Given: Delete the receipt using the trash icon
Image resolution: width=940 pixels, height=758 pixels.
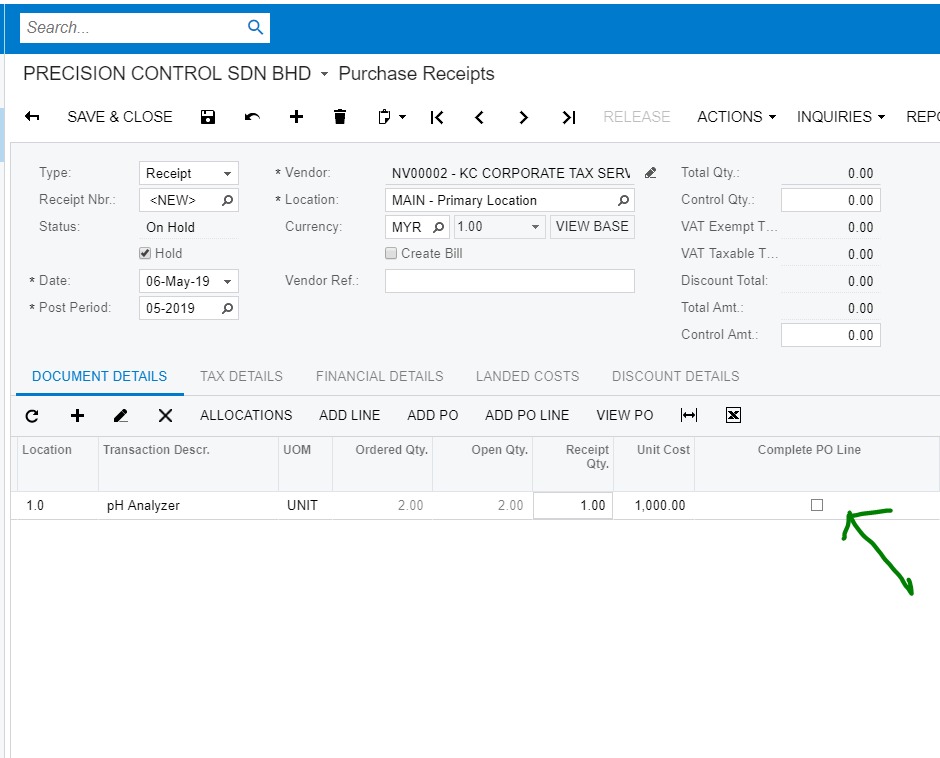Looking at the screenshot, I should [340, 117].
